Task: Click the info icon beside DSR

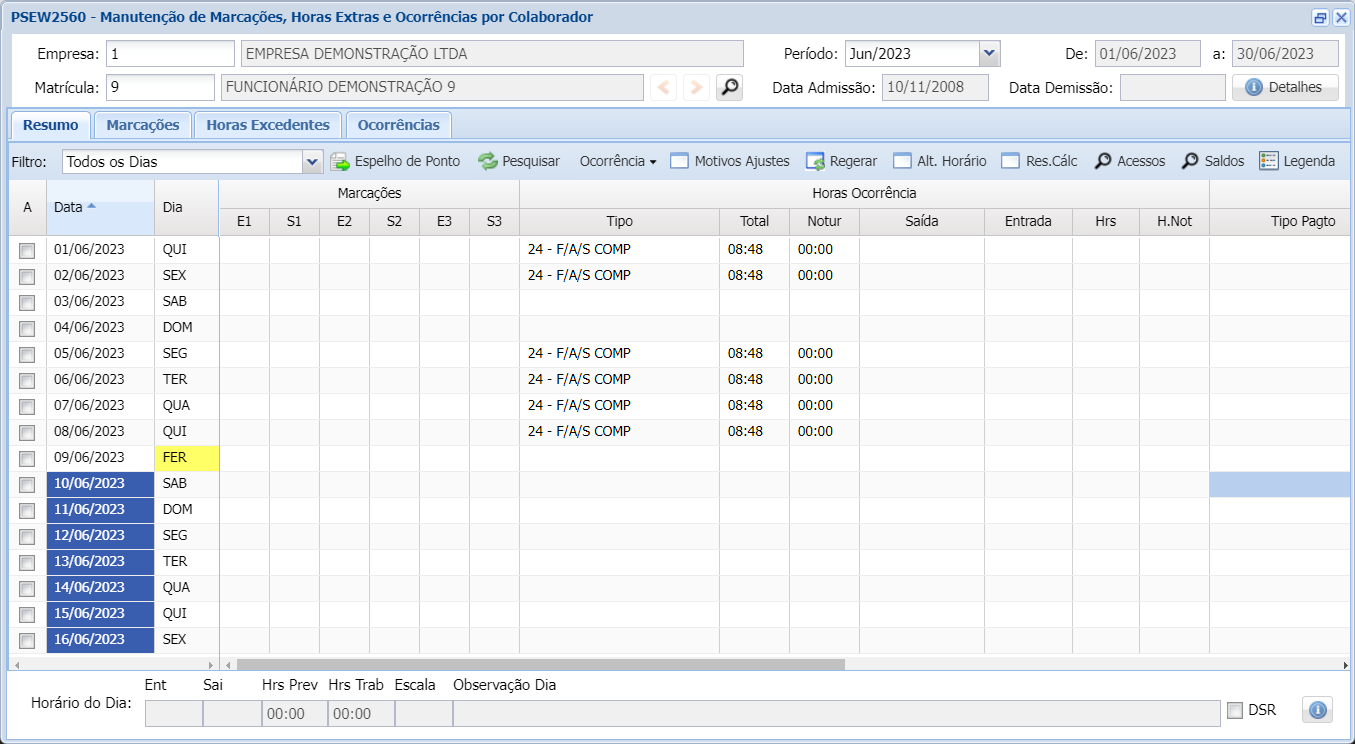Action: [1317, 710]
